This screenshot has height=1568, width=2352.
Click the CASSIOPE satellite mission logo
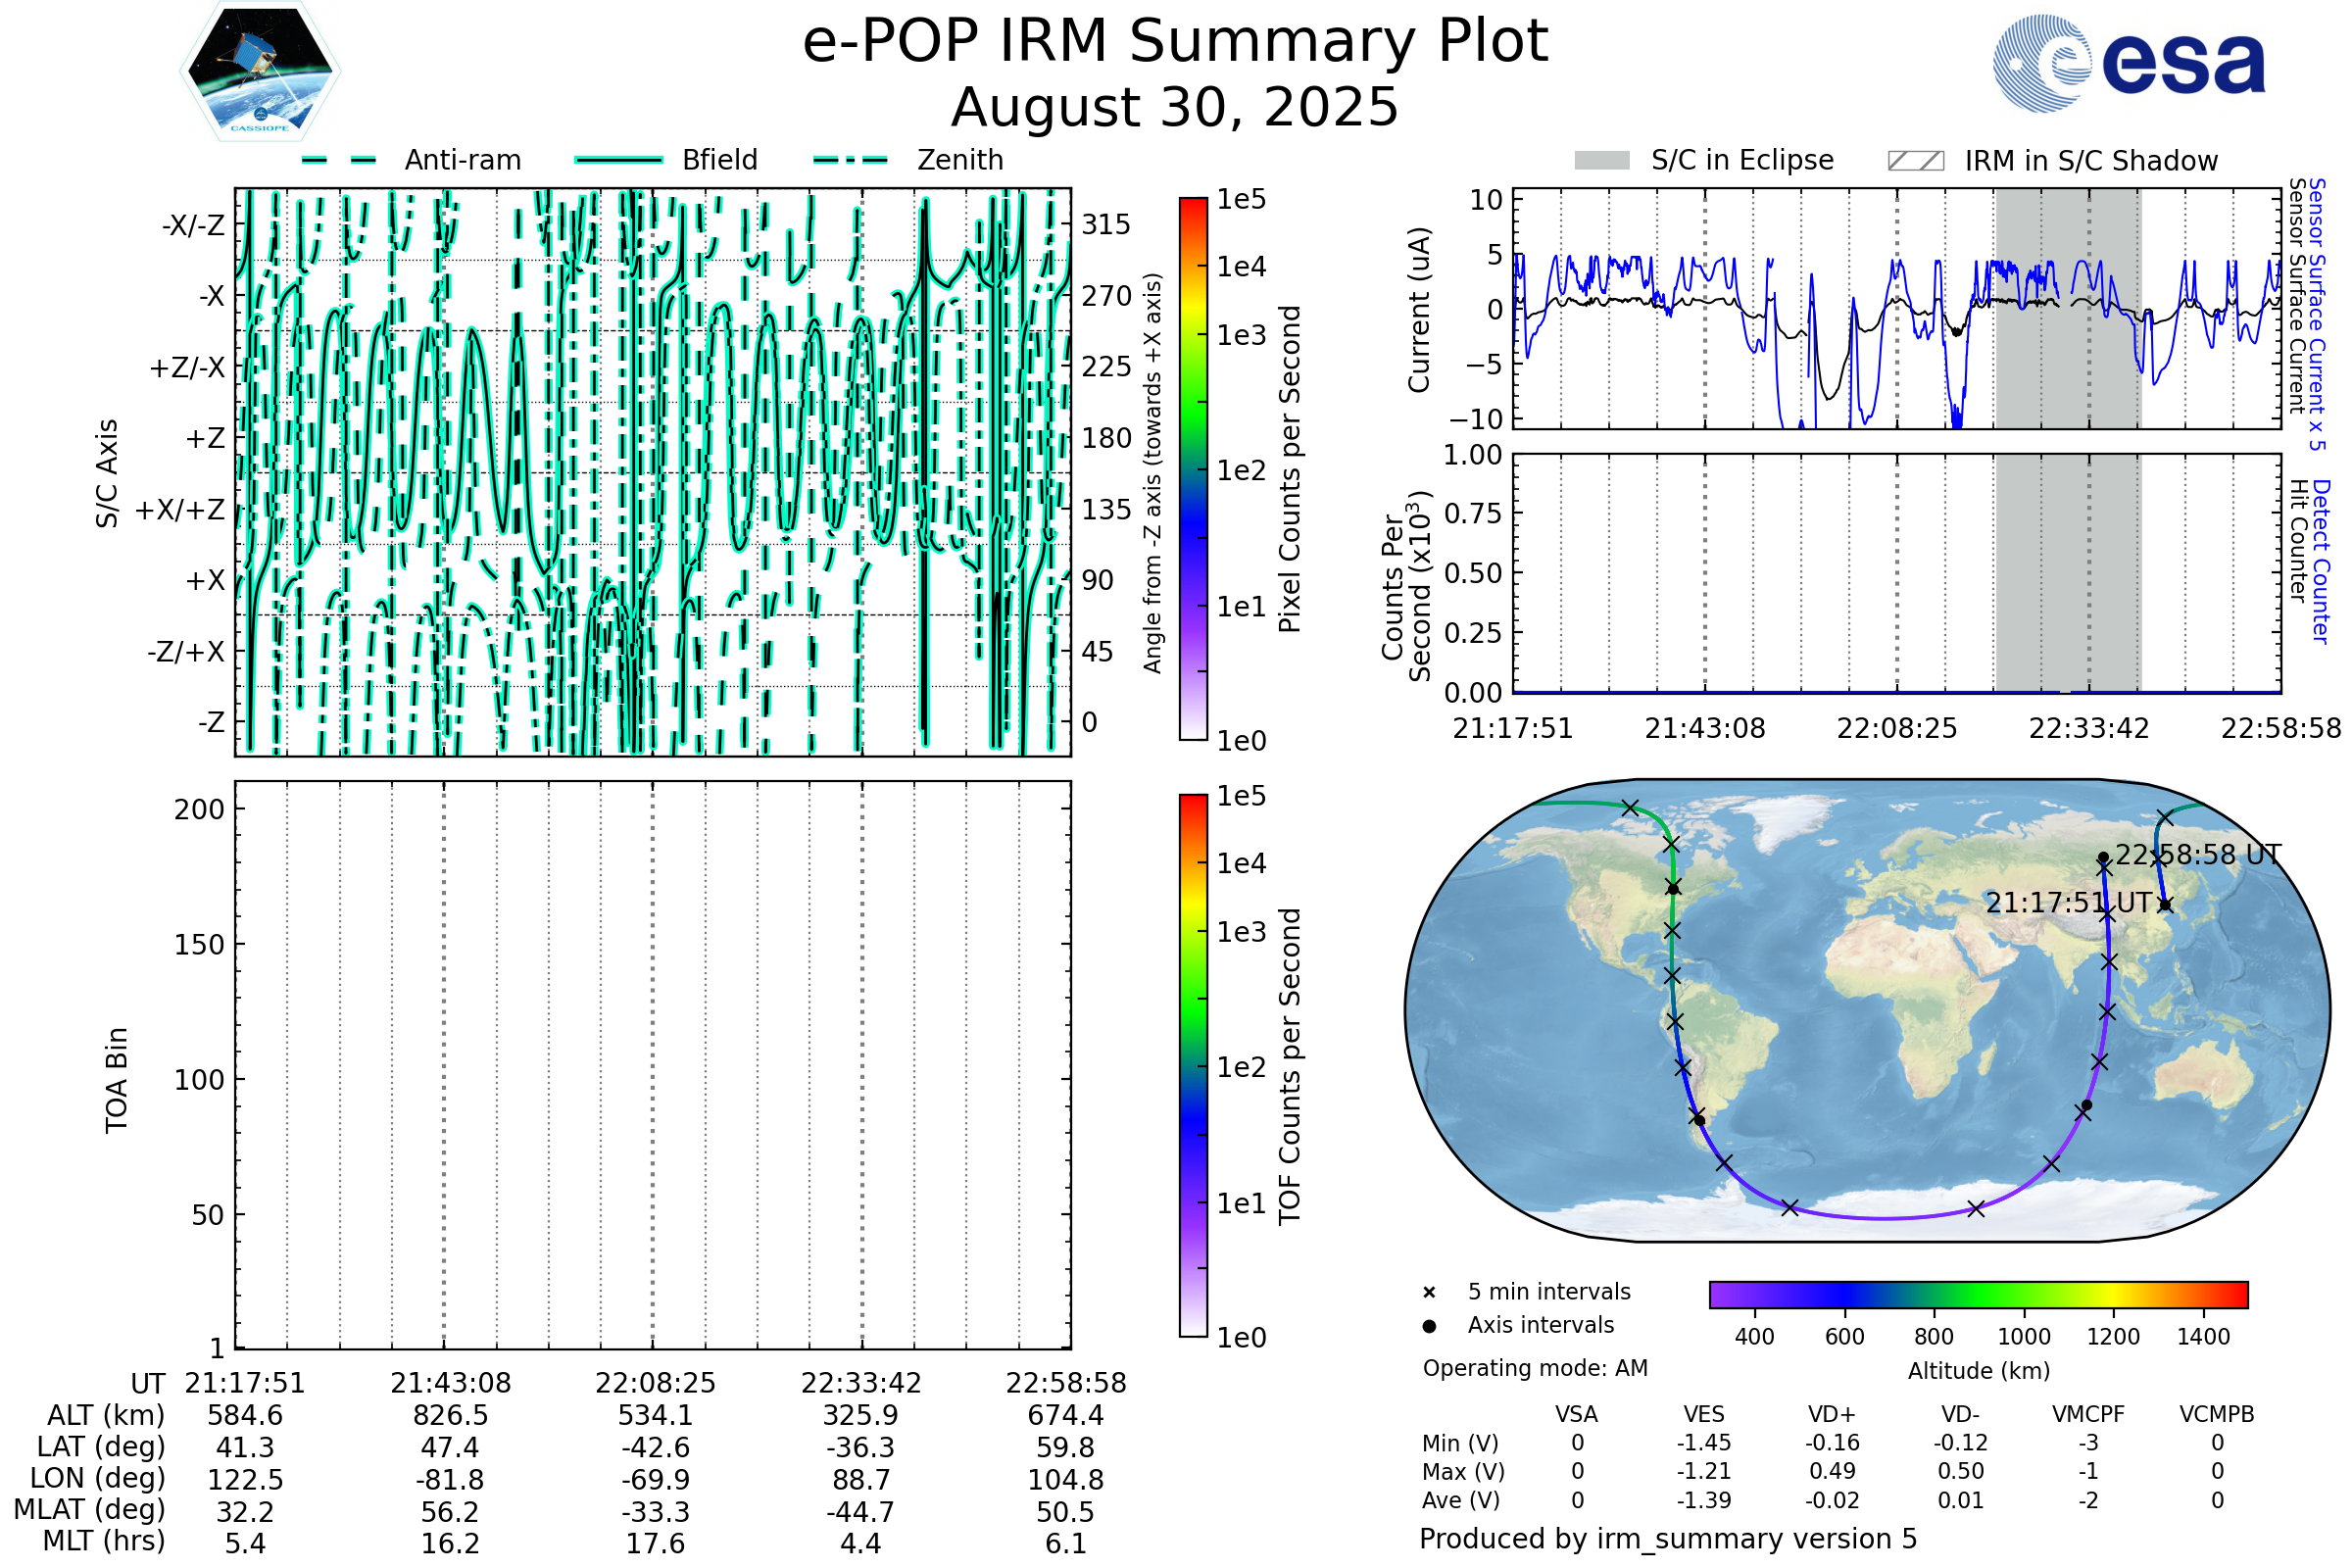tap(260, 72)
